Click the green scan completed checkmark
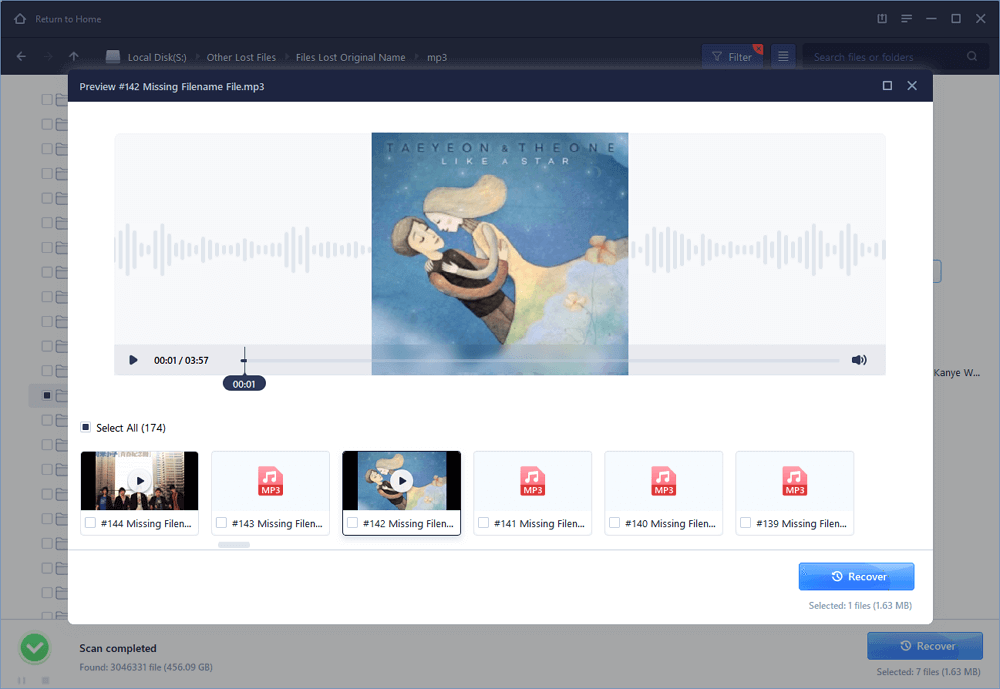This screenshot has height=689, width=1000. pos(34,648)
